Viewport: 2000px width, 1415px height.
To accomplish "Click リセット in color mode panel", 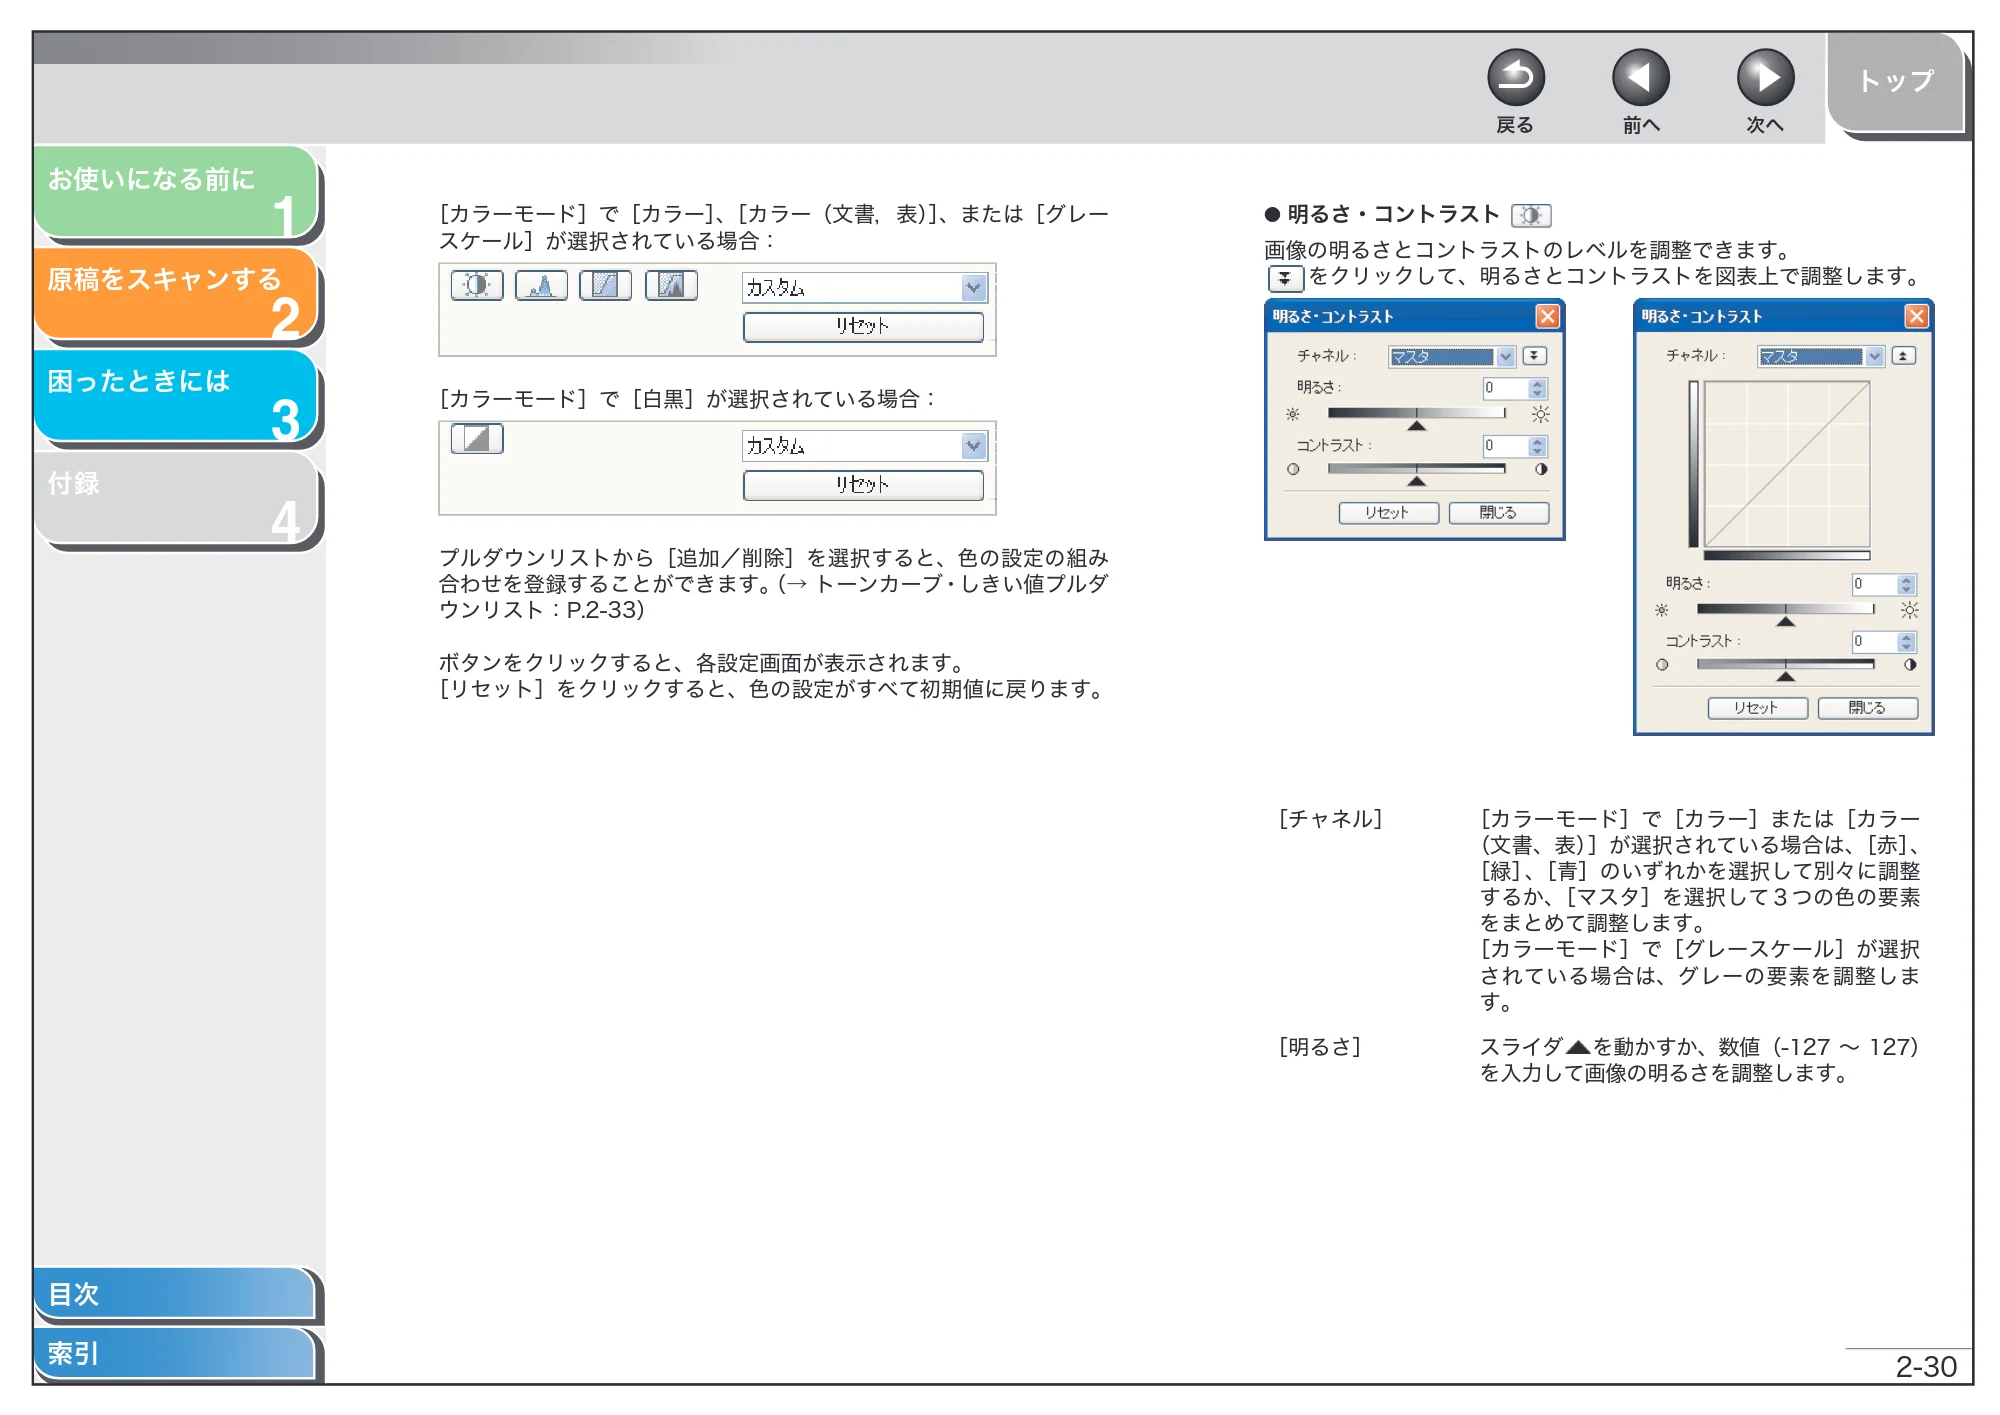I will (x=863, y=327).
